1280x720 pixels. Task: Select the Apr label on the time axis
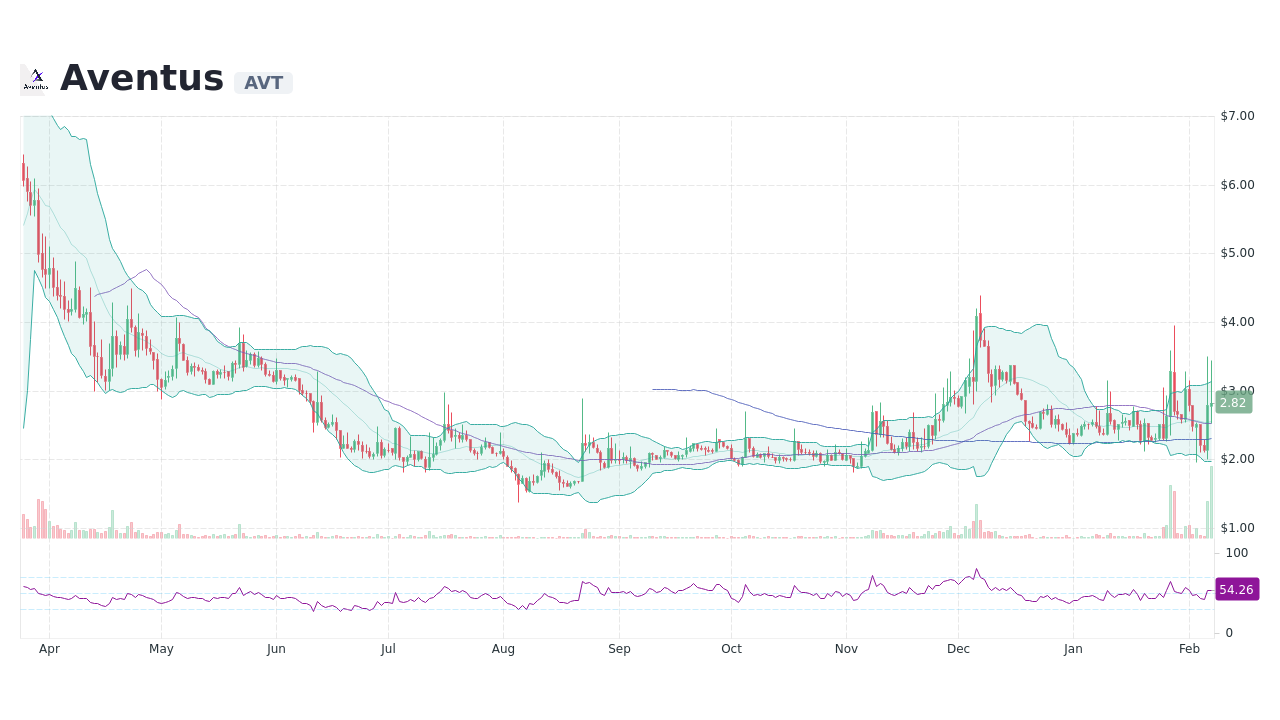(x=49, y=649)
